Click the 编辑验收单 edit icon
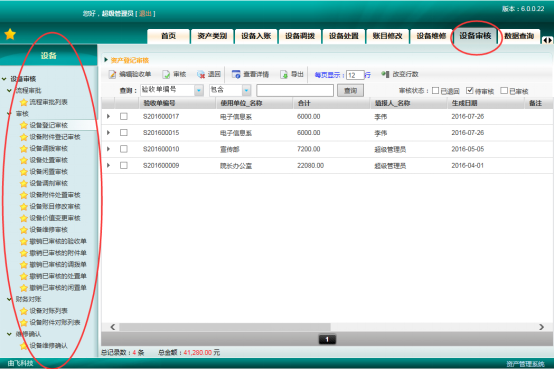Image resolution: width=554 pixels, height=370 pixels. click(x=112, y=74)
